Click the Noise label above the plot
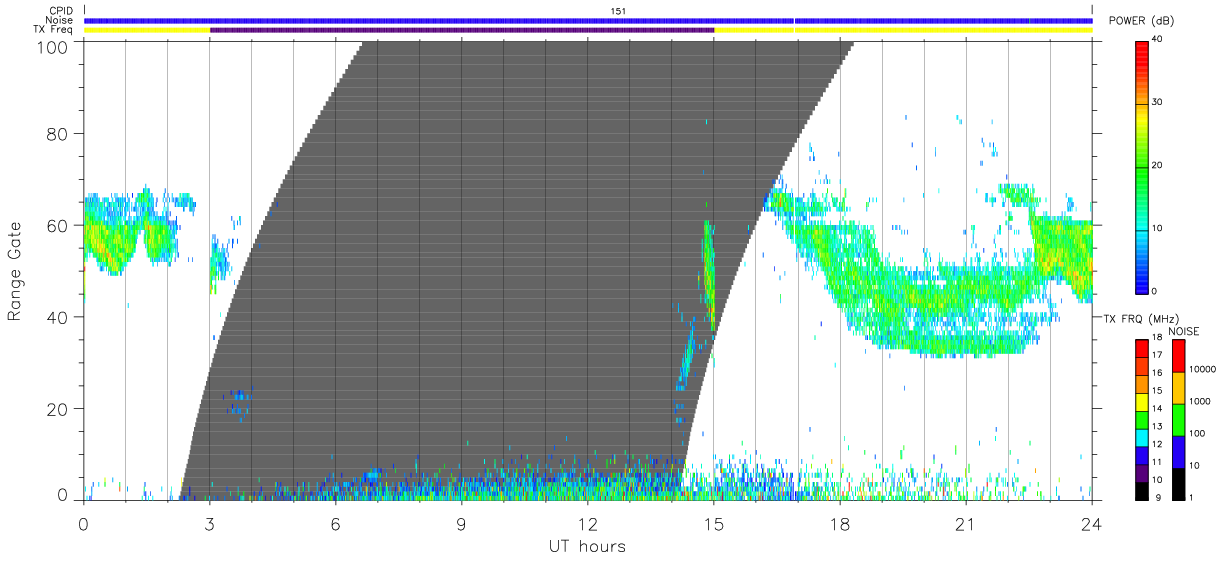Viewport: 1228px width, 567px height. tap(59, 20)
